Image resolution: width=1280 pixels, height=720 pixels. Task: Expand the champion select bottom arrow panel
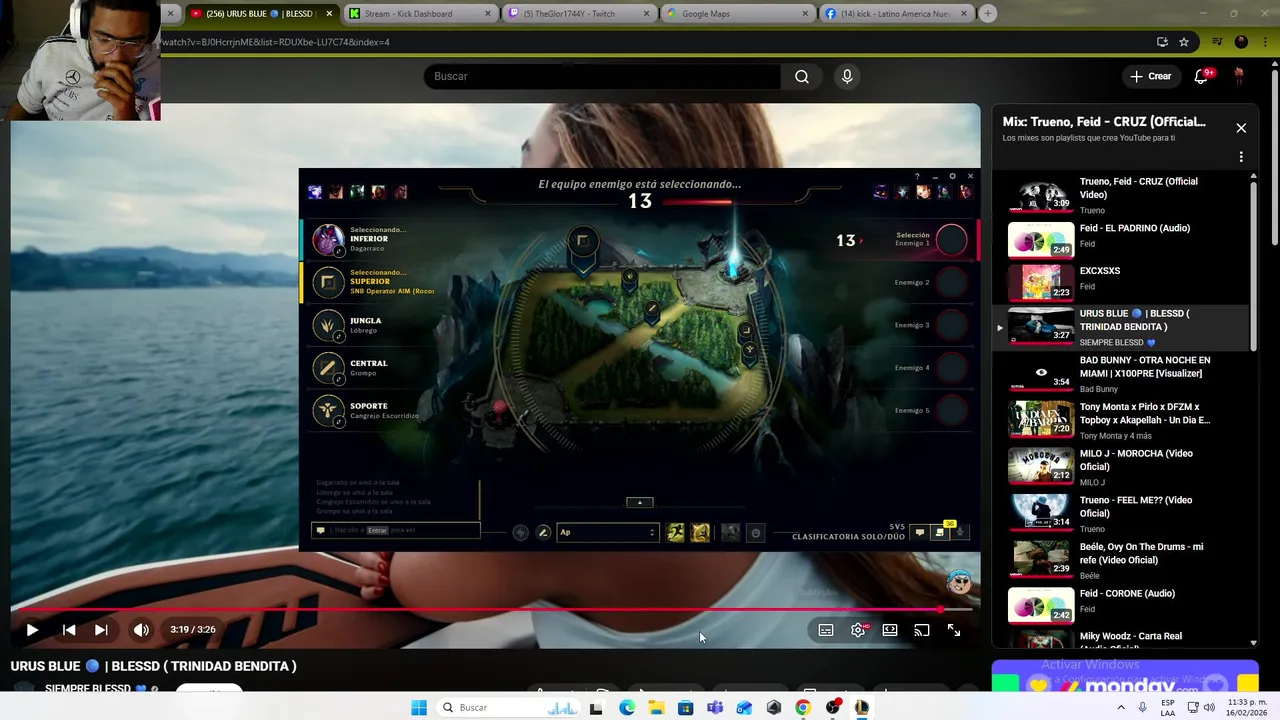pyautogui.click(x=639, y=502)
